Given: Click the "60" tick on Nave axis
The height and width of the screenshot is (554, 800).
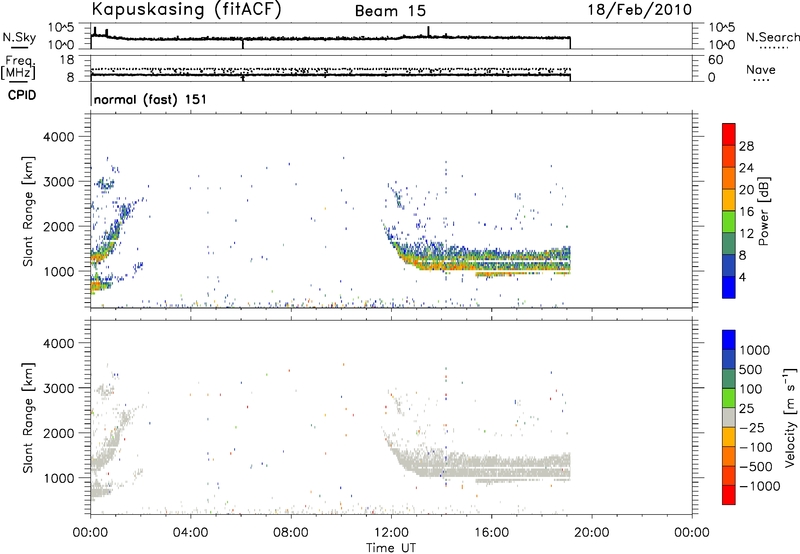Looking at the screenshot, I should click(715, 60).
